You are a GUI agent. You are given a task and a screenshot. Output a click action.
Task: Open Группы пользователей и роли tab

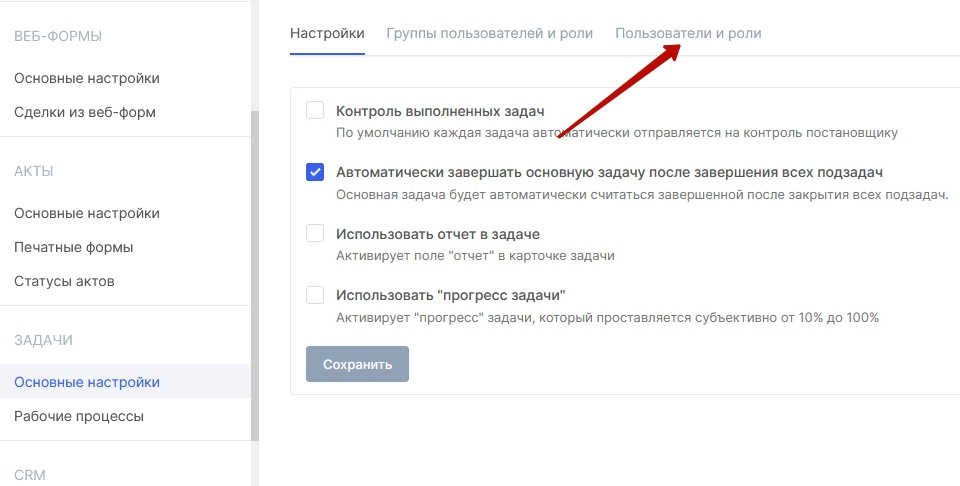point(489,33)
